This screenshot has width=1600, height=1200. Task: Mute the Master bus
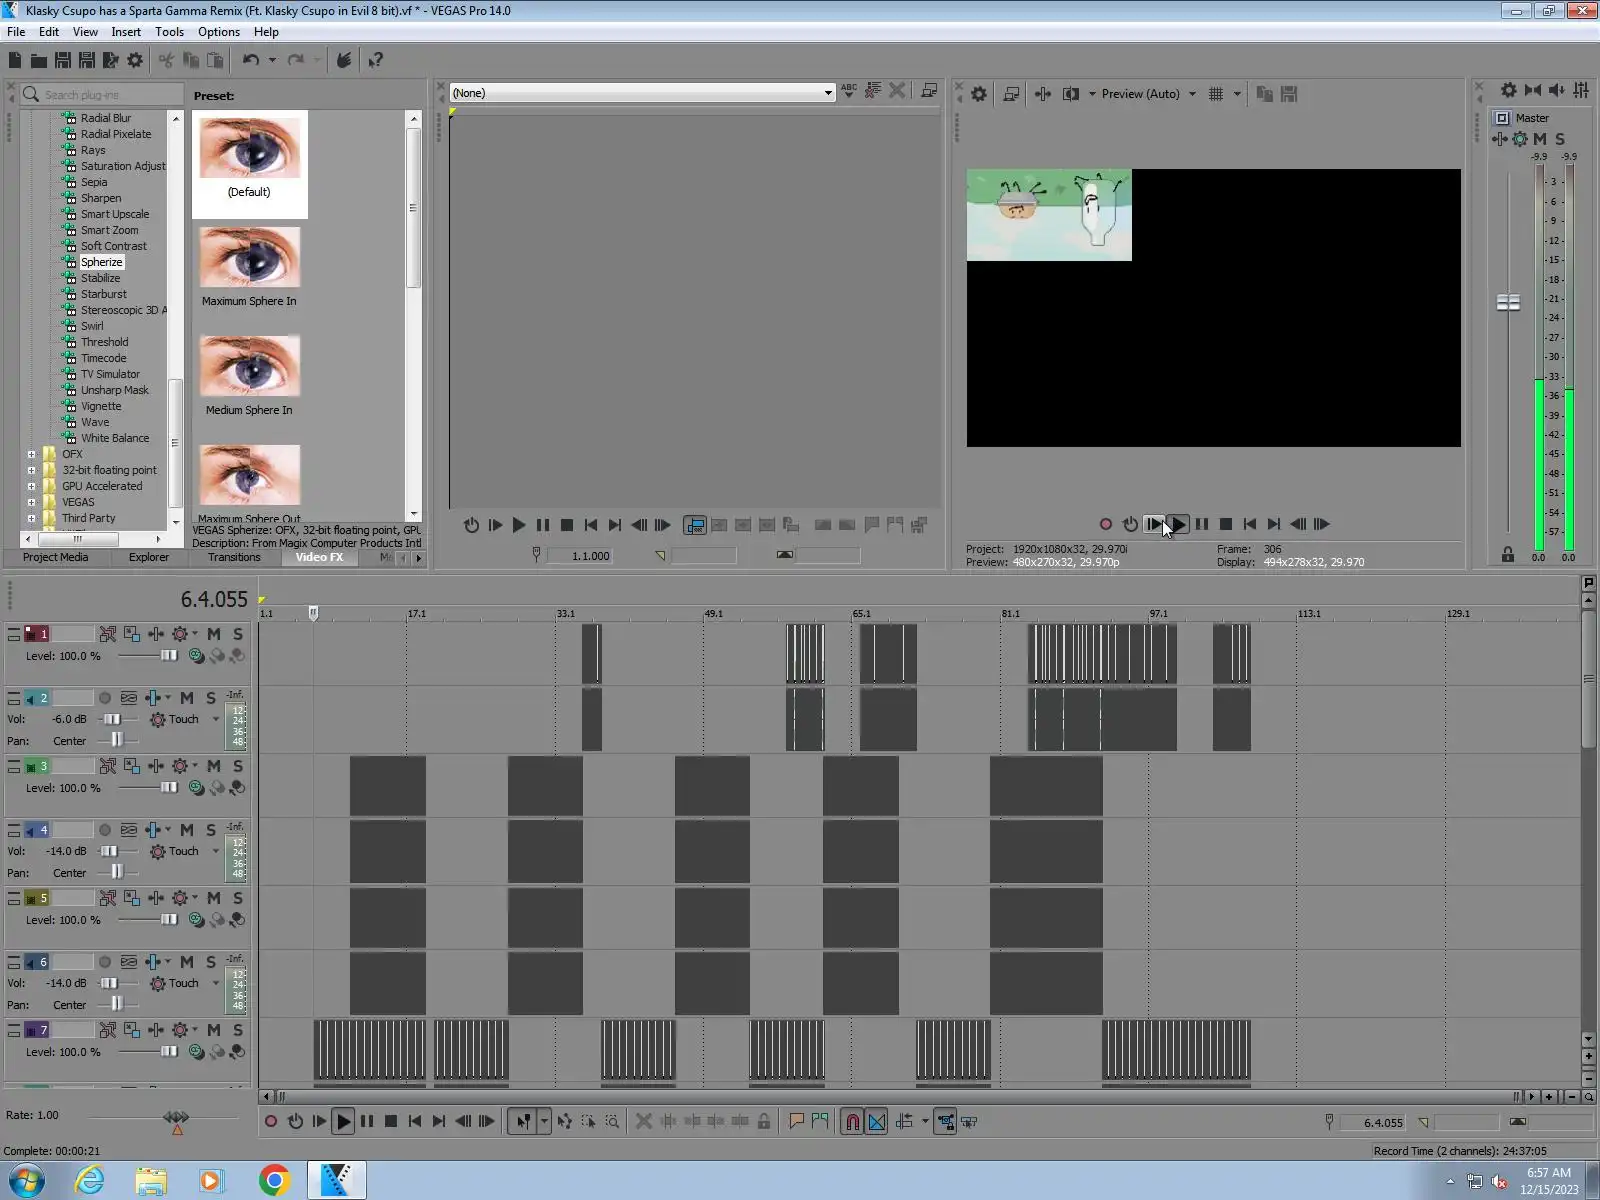tap(1540, 139)
